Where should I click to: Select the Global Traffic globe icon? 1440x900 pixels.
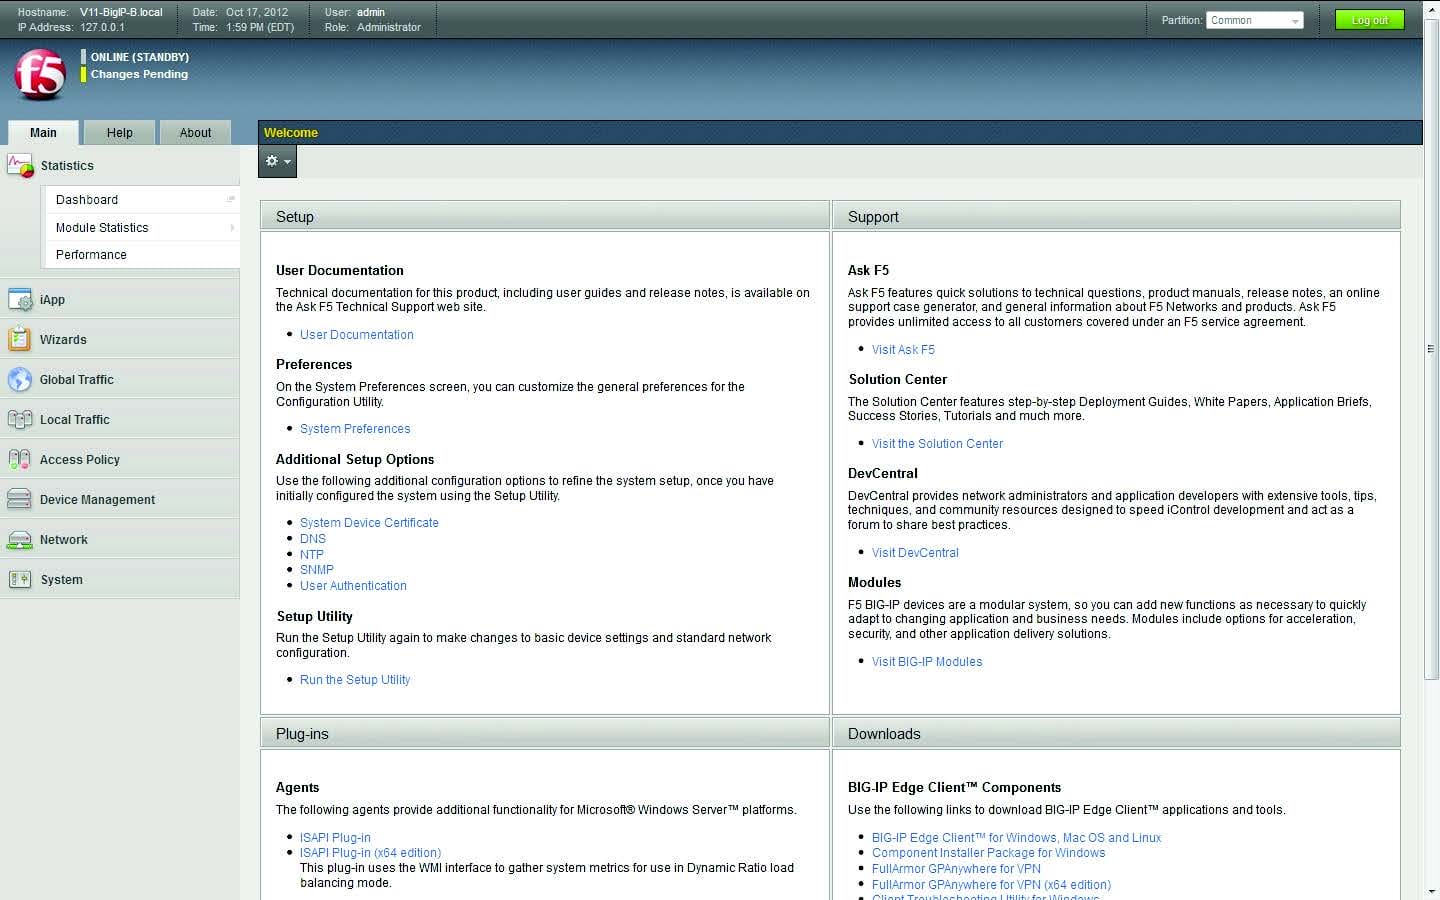pos(20,380)
